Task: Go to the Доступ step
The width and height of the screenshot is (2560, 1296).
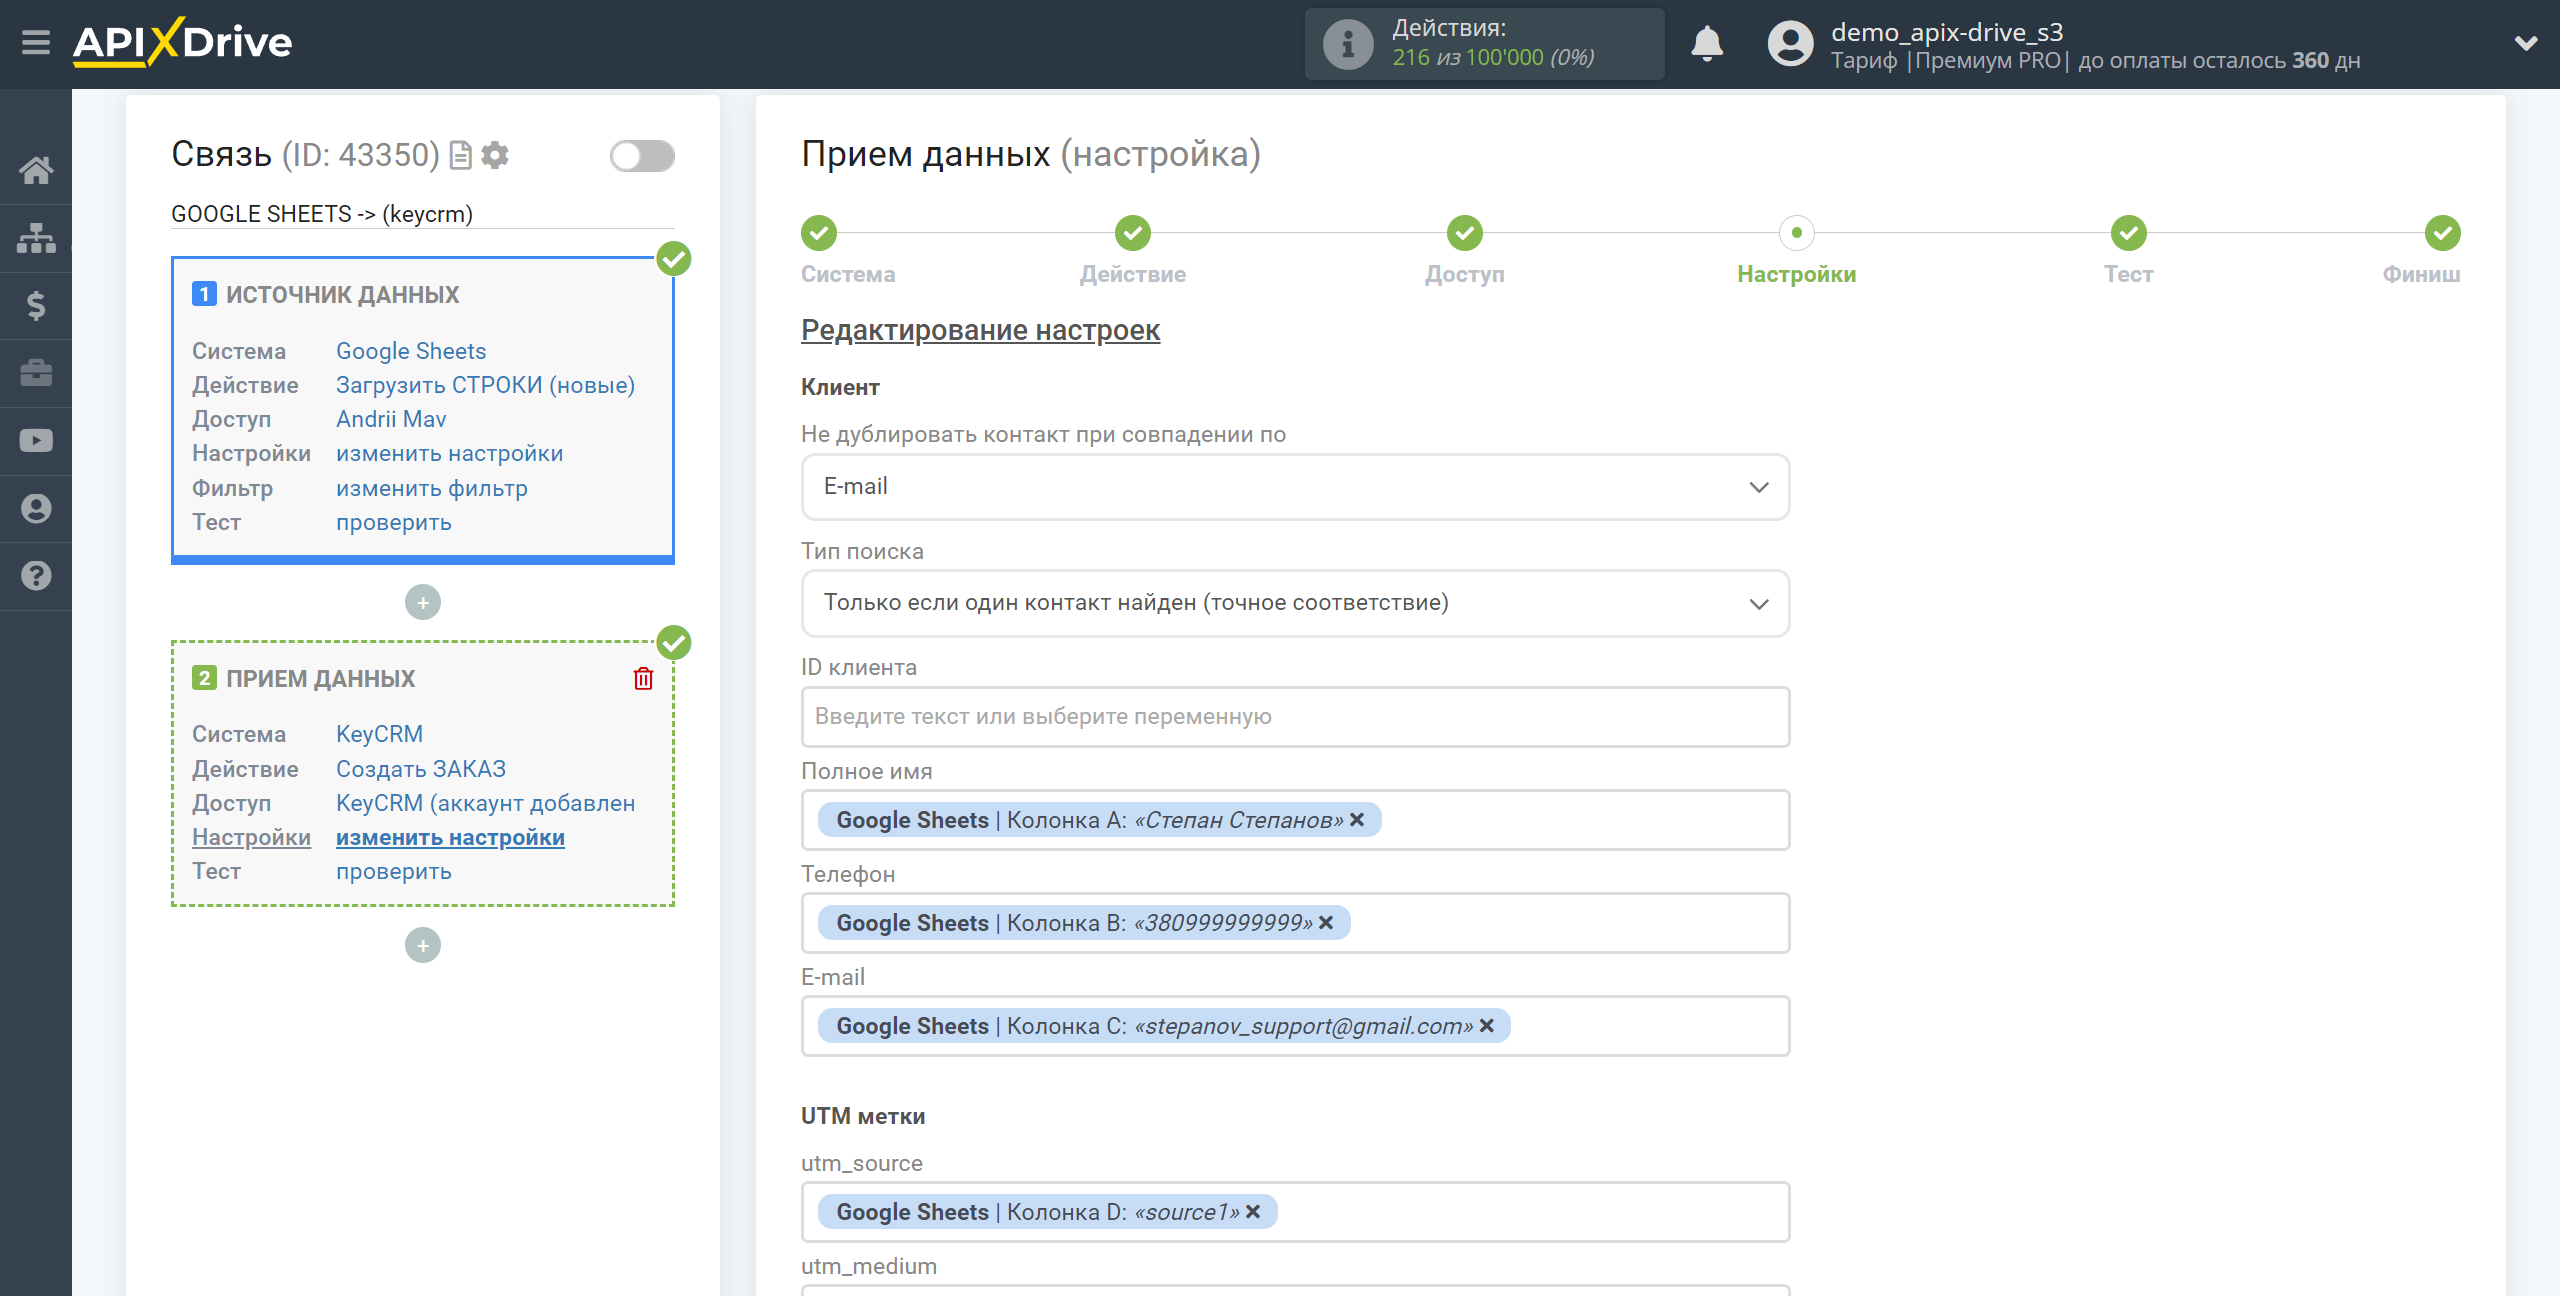Action: 1465,233
